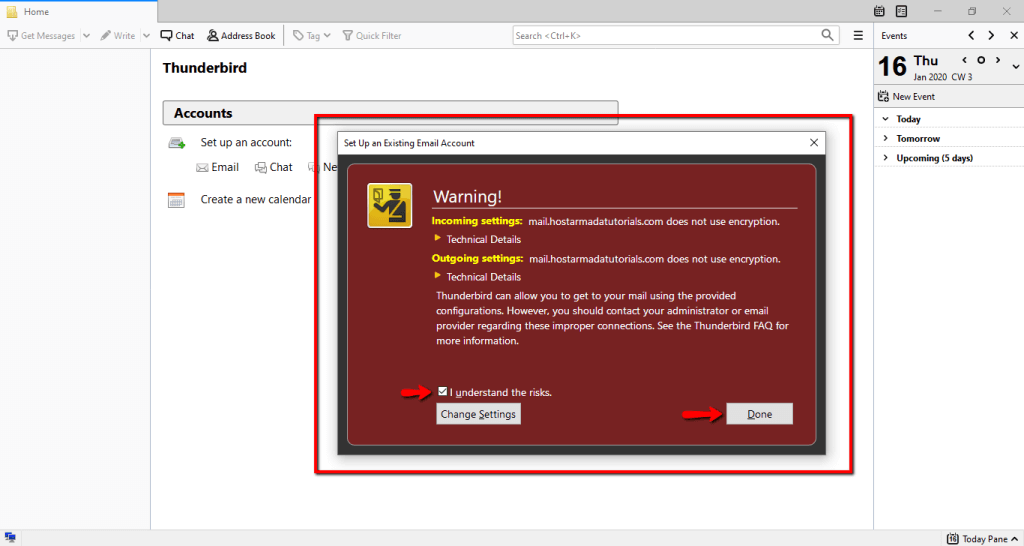Click the Warning! heading

pyautogui.click(x=468, y=197)
